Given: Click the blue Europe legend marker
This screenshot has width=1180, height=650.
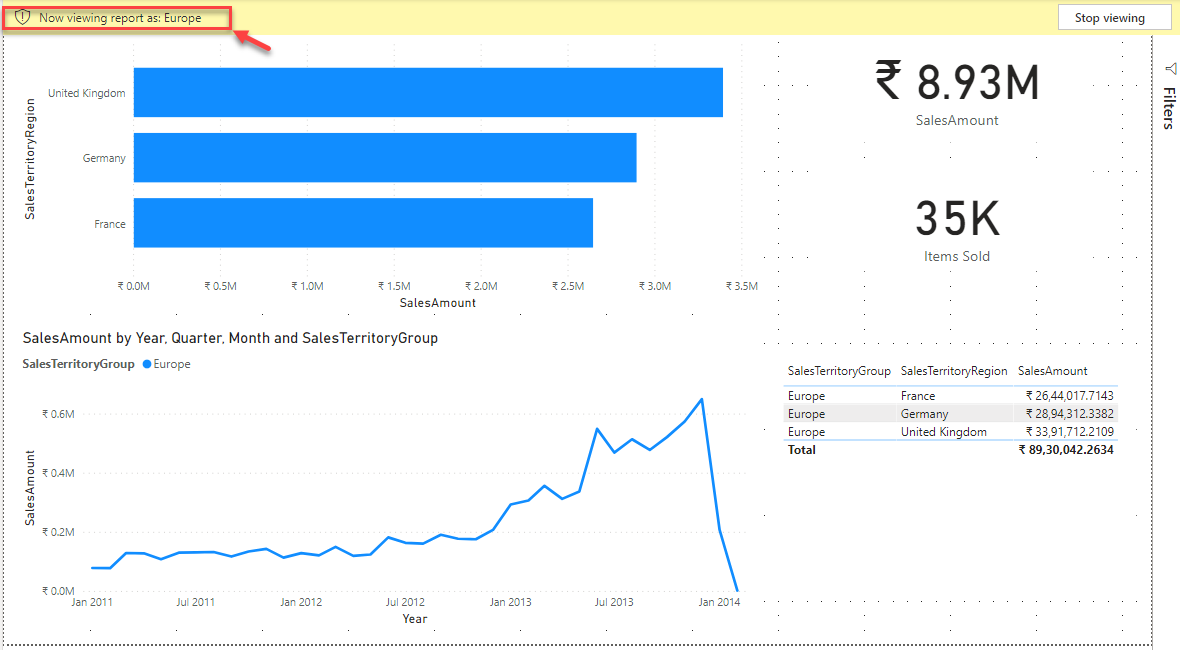Looking at the screenshot, I should pyautogui.click(x=147, y=364).
